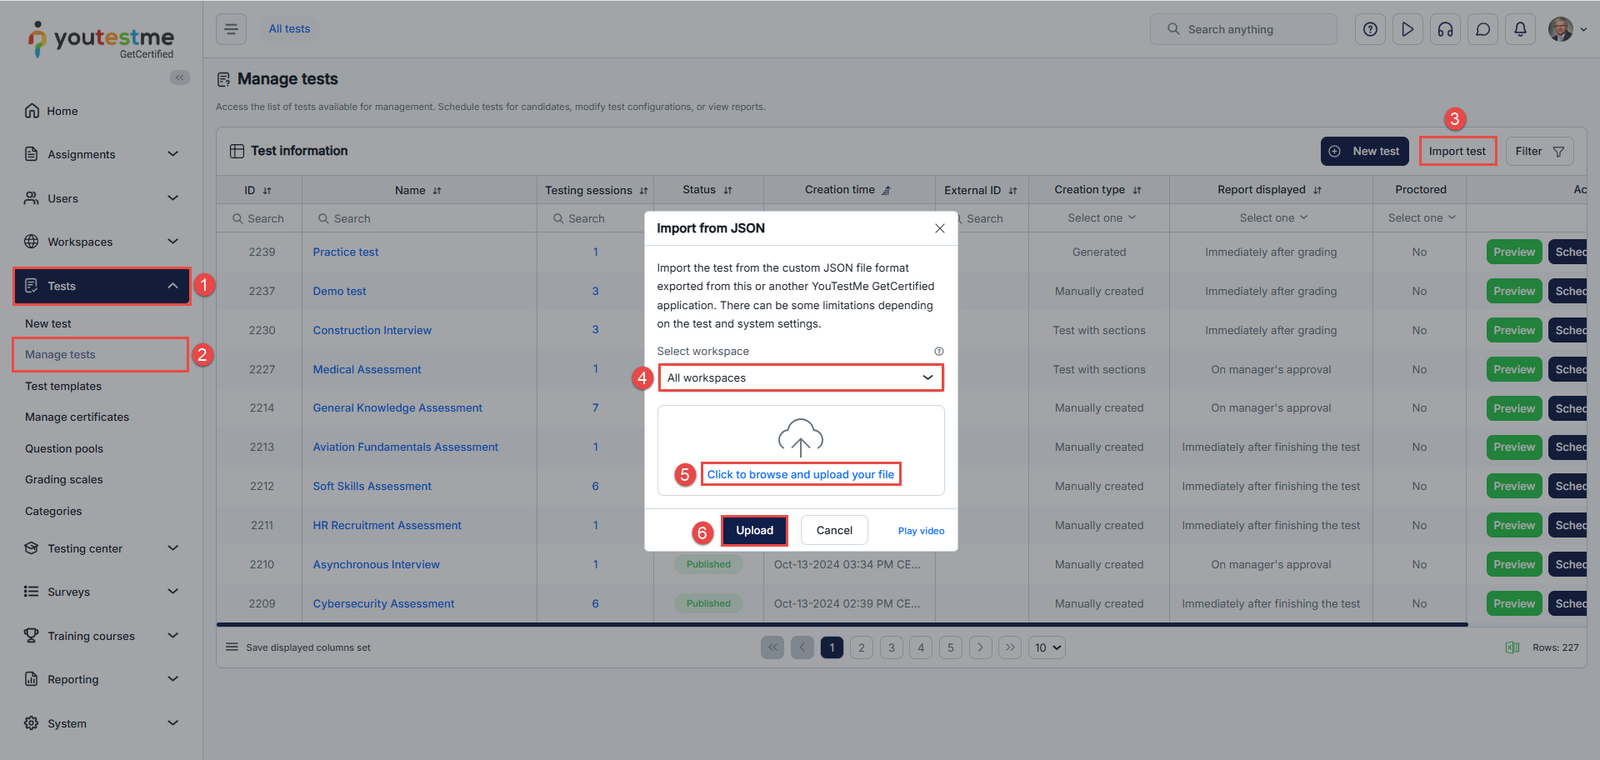Open the chat messages icon

click(1483, 29)
